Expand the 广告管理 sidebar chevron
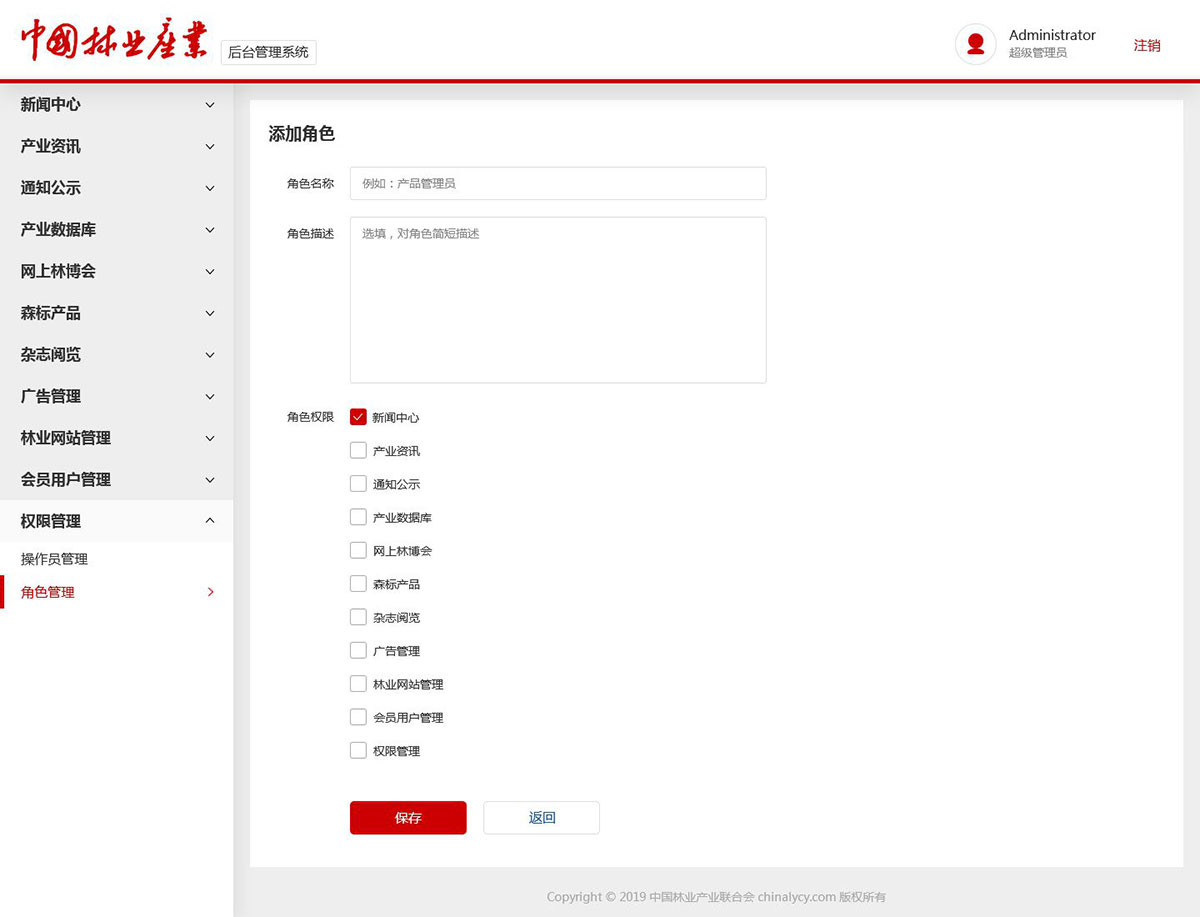This screenshot has width=1200, height=917. (x=210, y=397)
